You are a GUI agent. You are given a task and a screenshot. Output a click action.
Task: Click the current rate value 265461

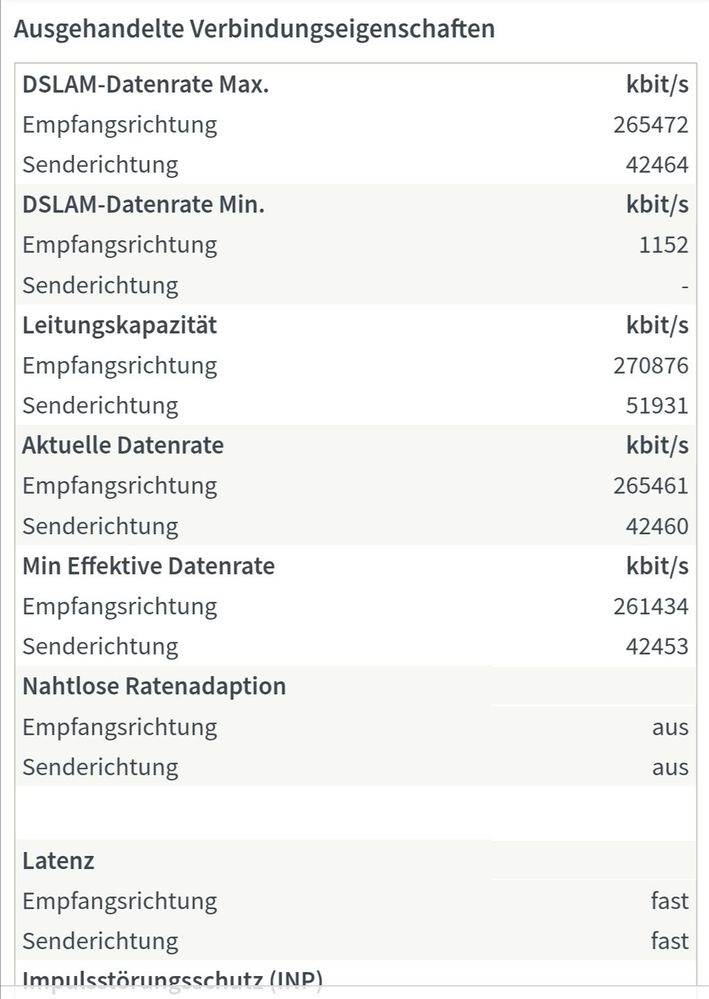pos(651,486)
